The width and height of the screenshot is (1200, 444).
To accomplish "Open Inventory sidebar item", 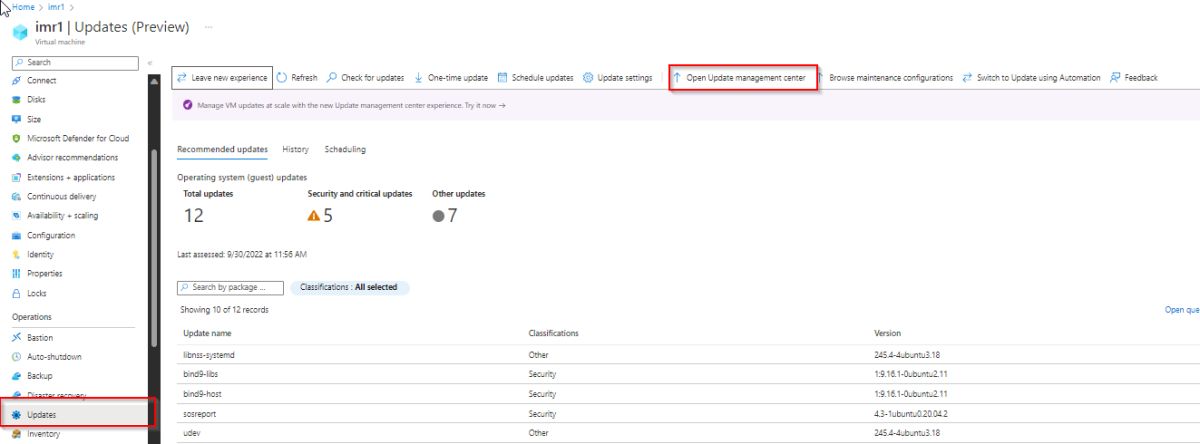I will [44, 434].
